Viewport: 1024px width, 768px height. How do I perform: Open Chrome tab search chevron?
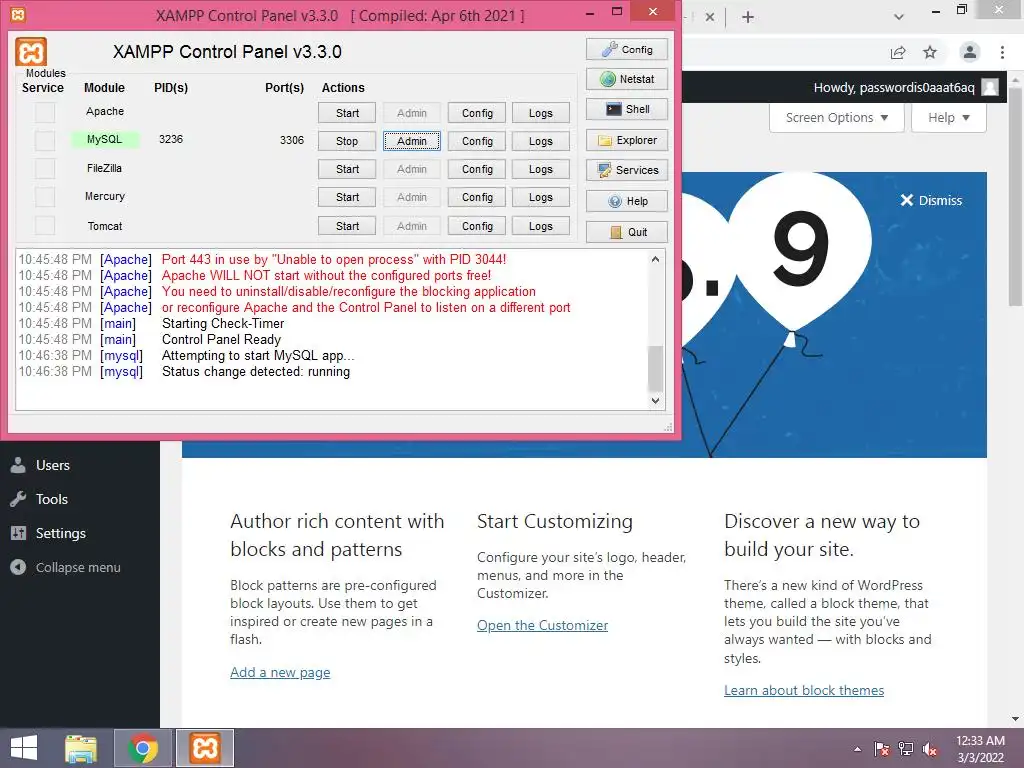pyautogui.click(x=899, y=17)
